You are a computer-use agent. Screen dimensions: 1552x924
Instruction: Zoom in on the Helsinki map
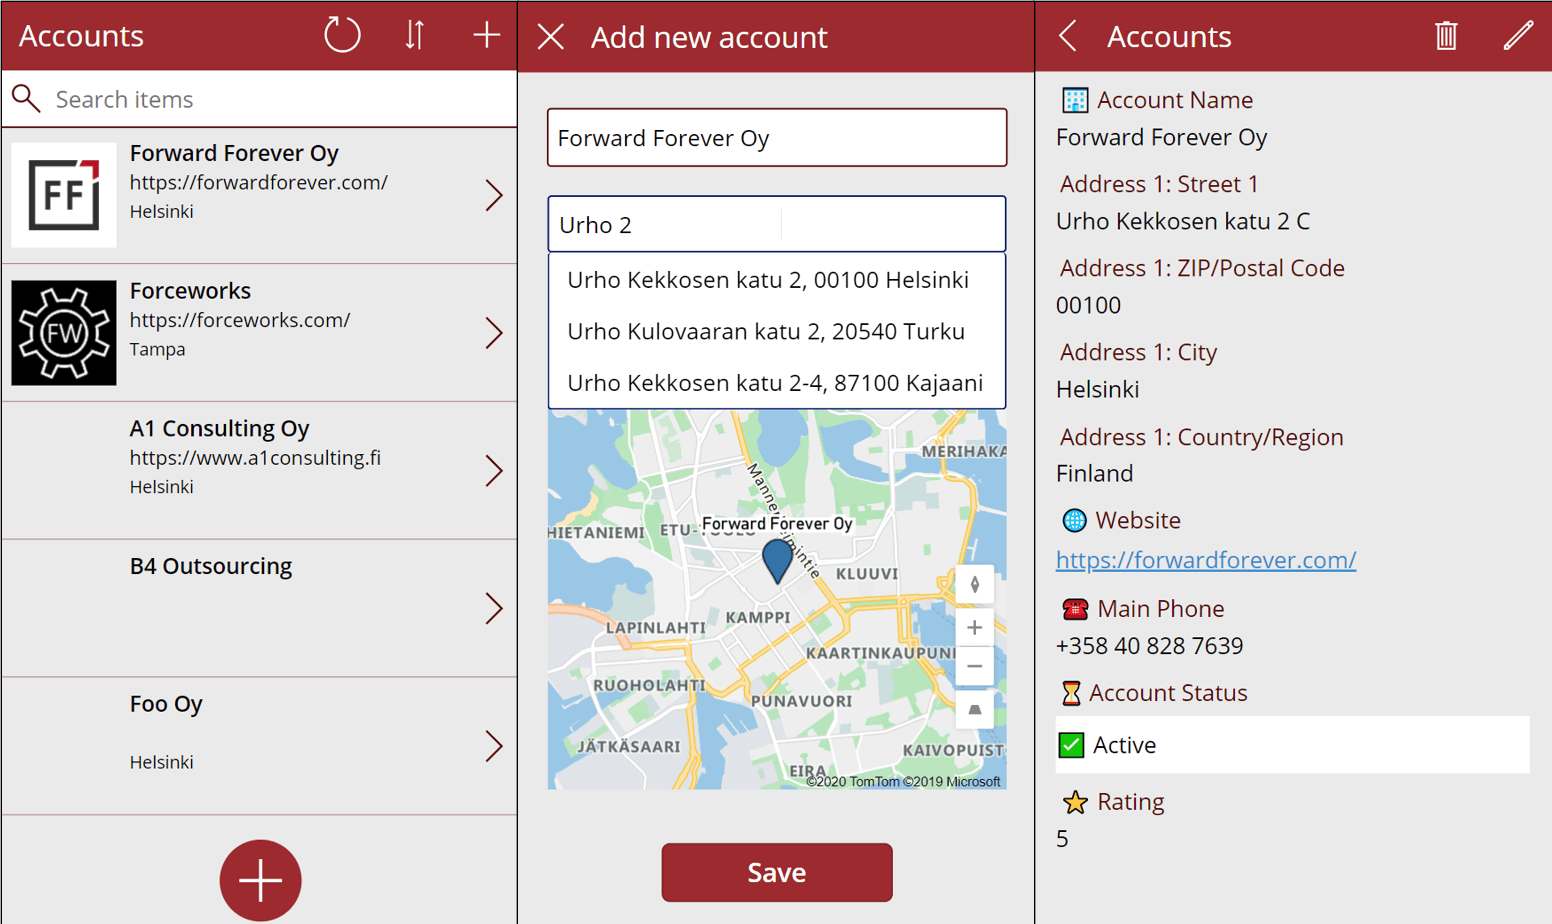(974, 627)
